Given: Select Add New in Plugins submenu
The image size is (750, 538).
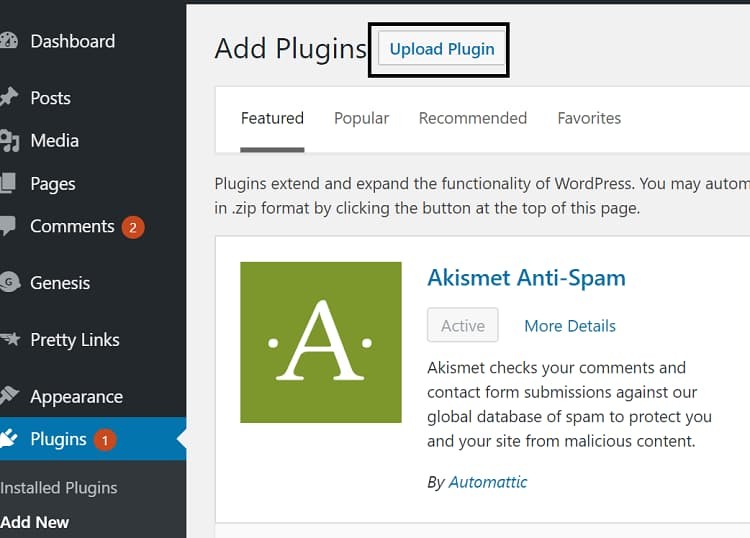Looking at the screenshot, I should click(34, 522).
